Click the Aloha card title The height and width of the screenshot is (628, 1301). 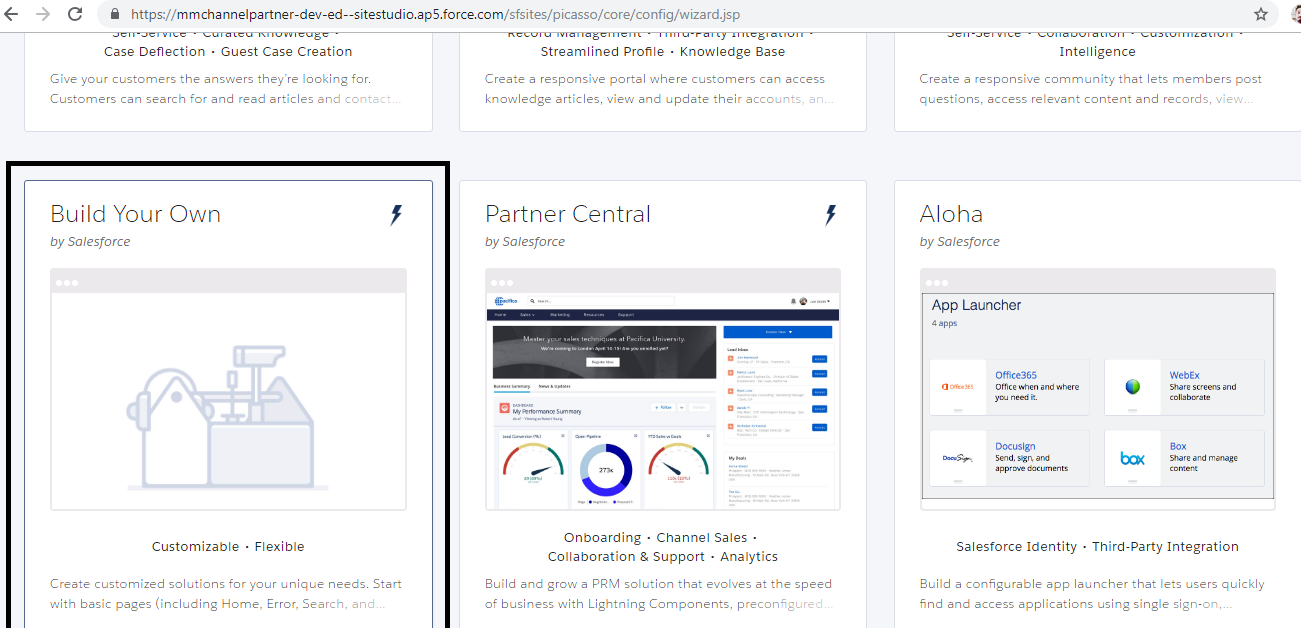coord(951,214)
